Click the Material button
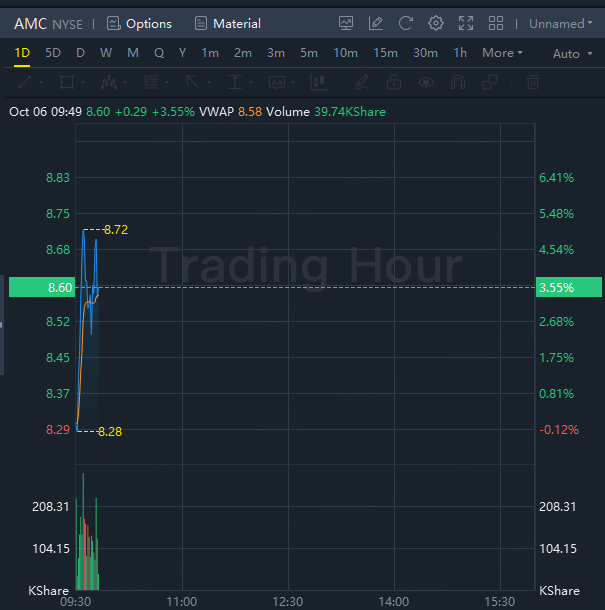The image size is (605, 610). pyautogui.click(x=228, y=24)
